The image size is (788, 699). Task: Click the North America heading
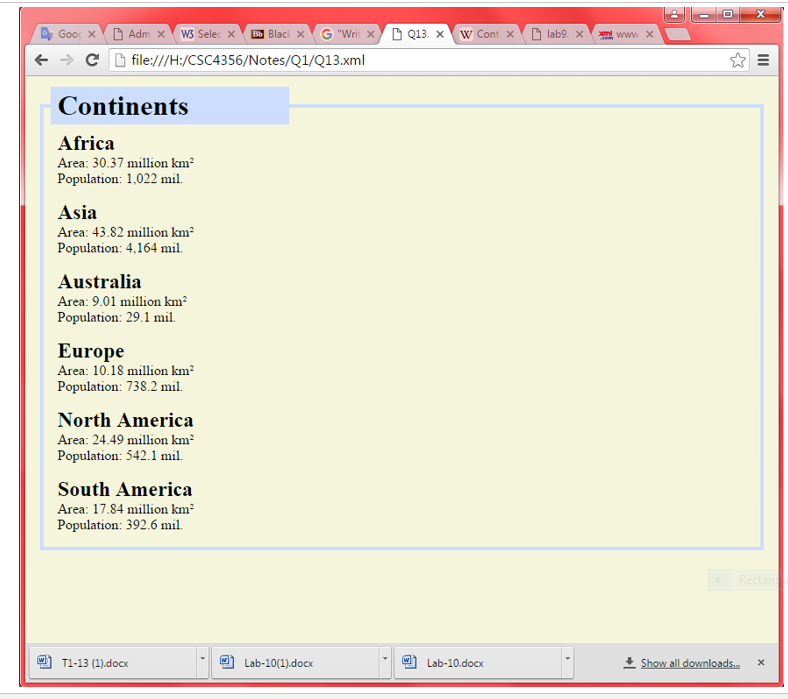tap(126, 420)
